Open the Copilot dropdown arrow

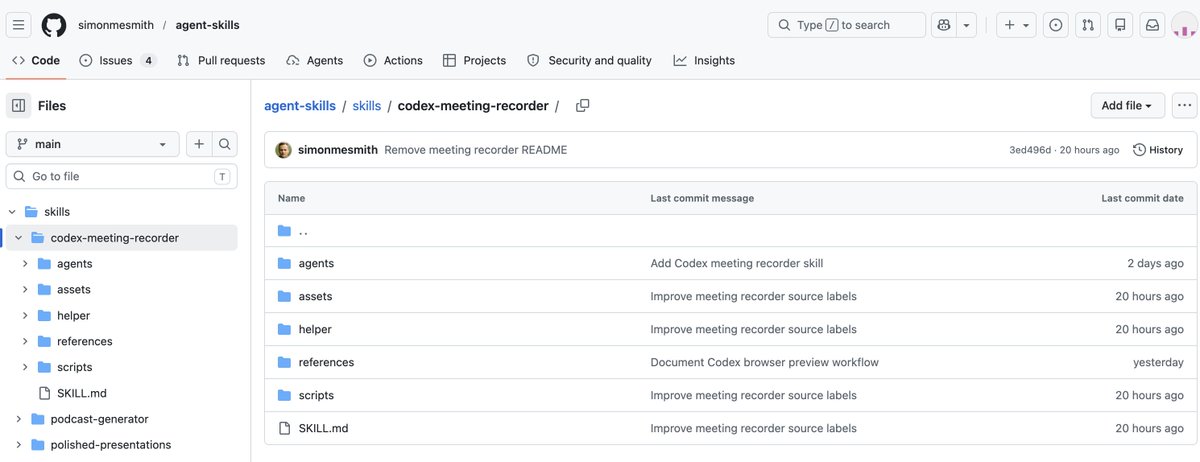967,25
